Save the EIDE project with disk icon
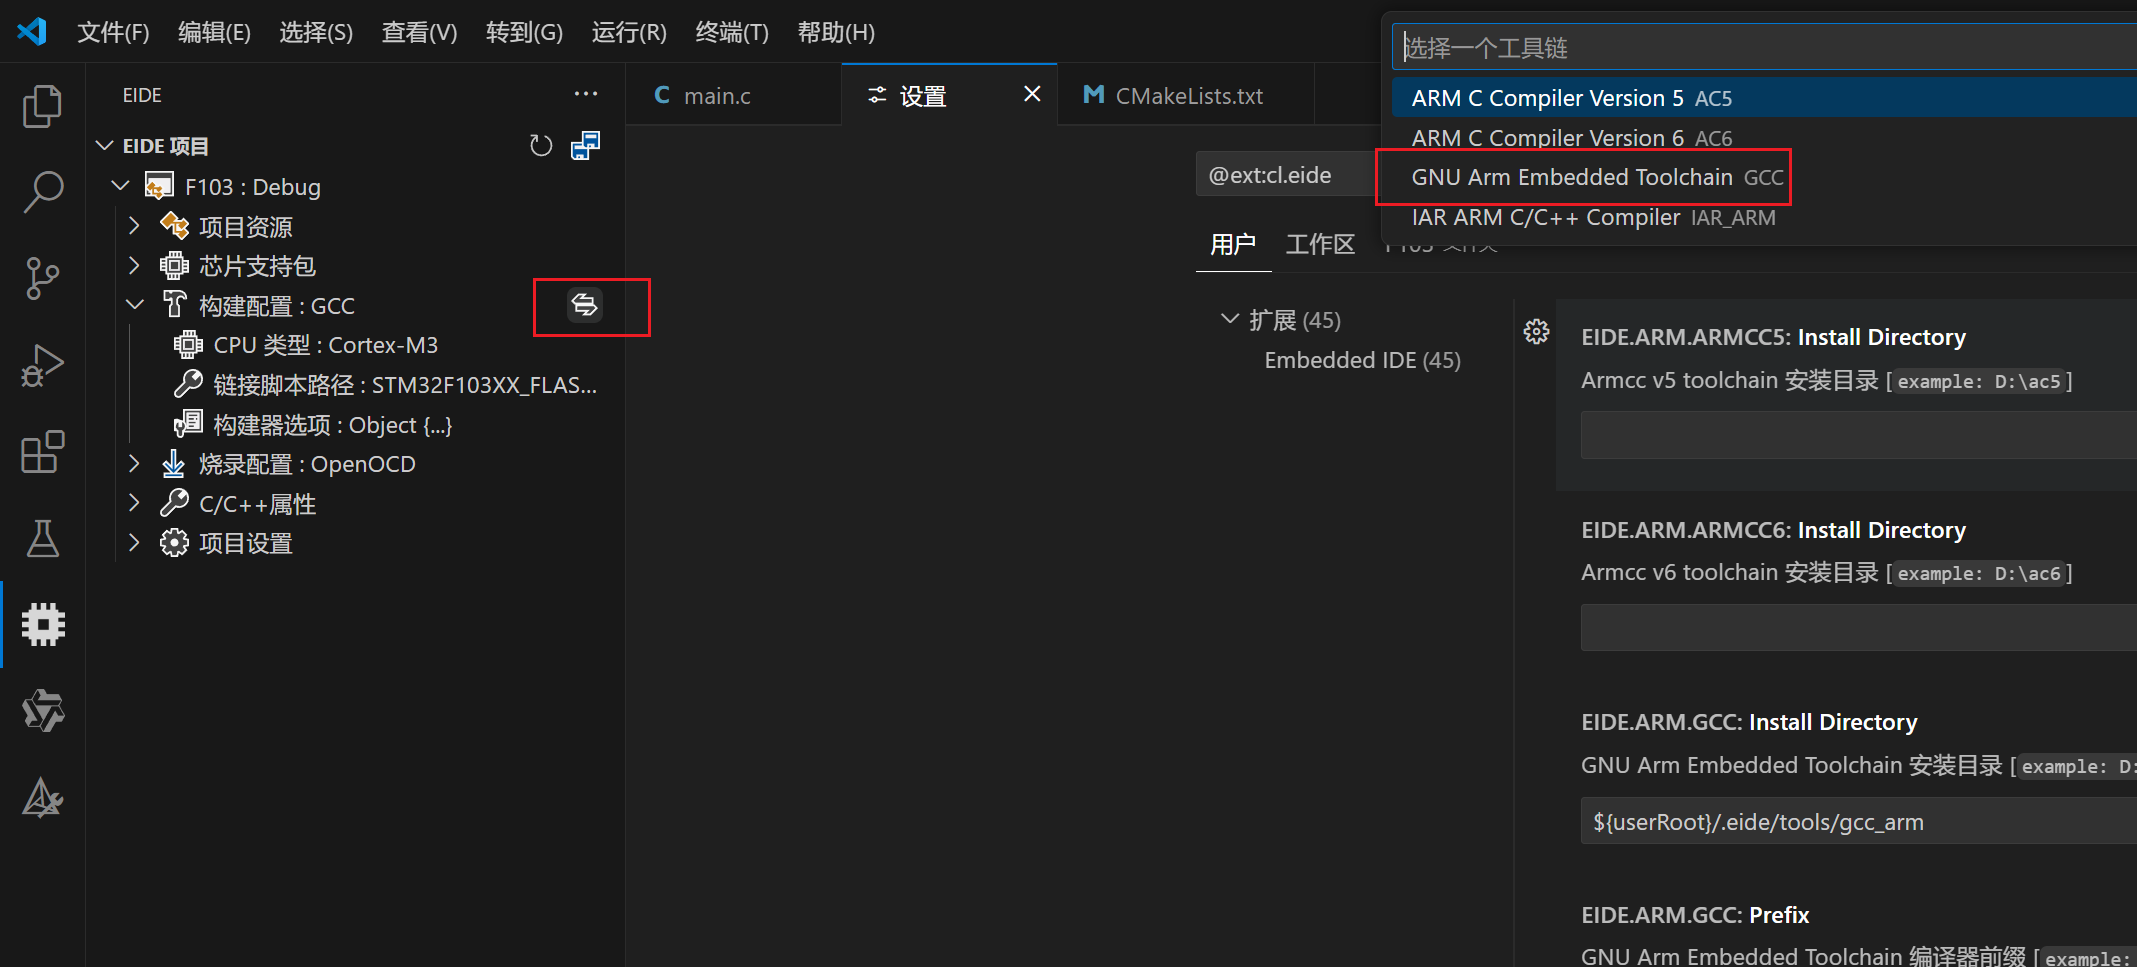Image resolution: width=2137 pixels, height=967 pixels. point(585,146)
